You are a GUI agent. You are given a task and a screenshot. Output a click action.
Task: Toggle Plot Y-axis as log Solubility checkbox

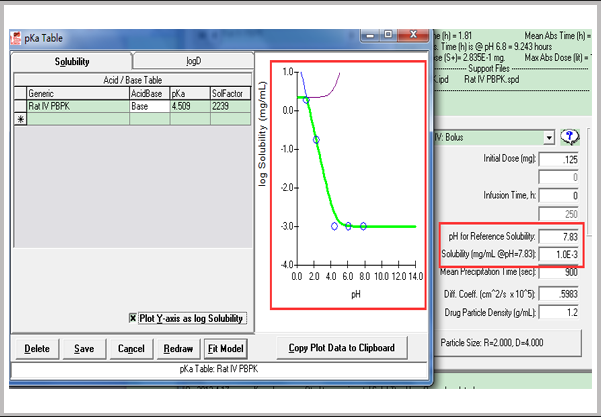tap(135, 318)
